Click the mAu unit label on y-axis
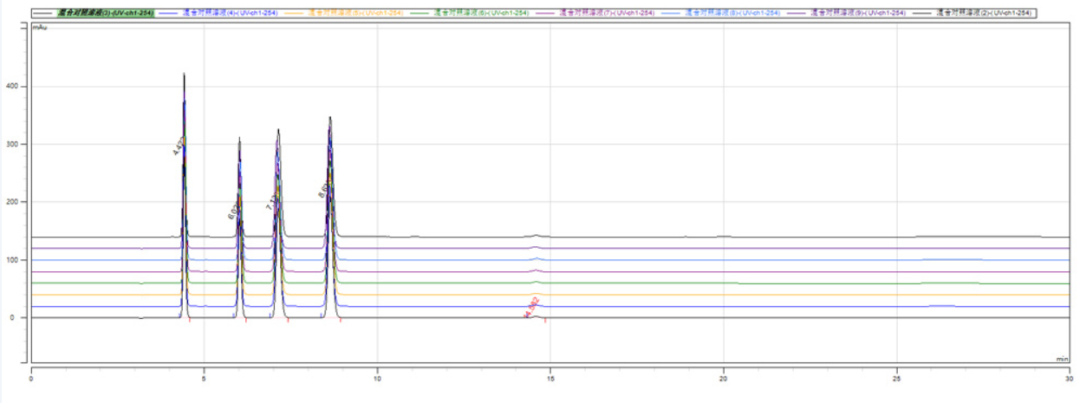The width and height of the screenshot is (1080, 403). pos(38,26)
